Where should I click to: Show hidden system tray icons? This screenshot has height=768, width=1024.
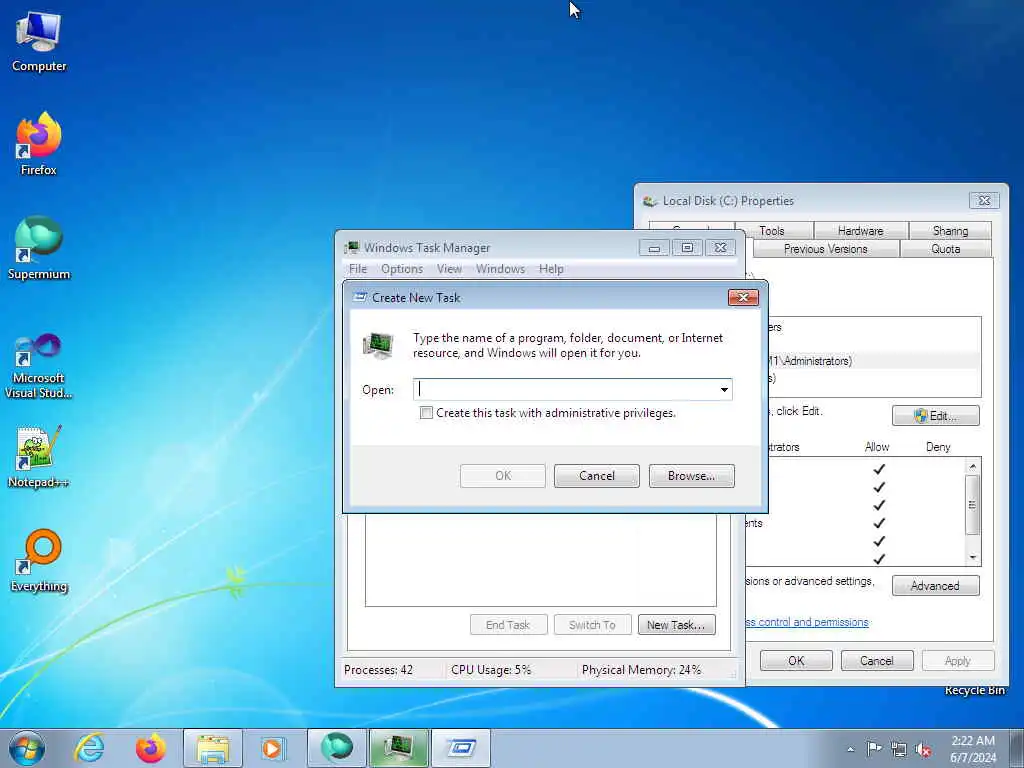coord(850,749)
